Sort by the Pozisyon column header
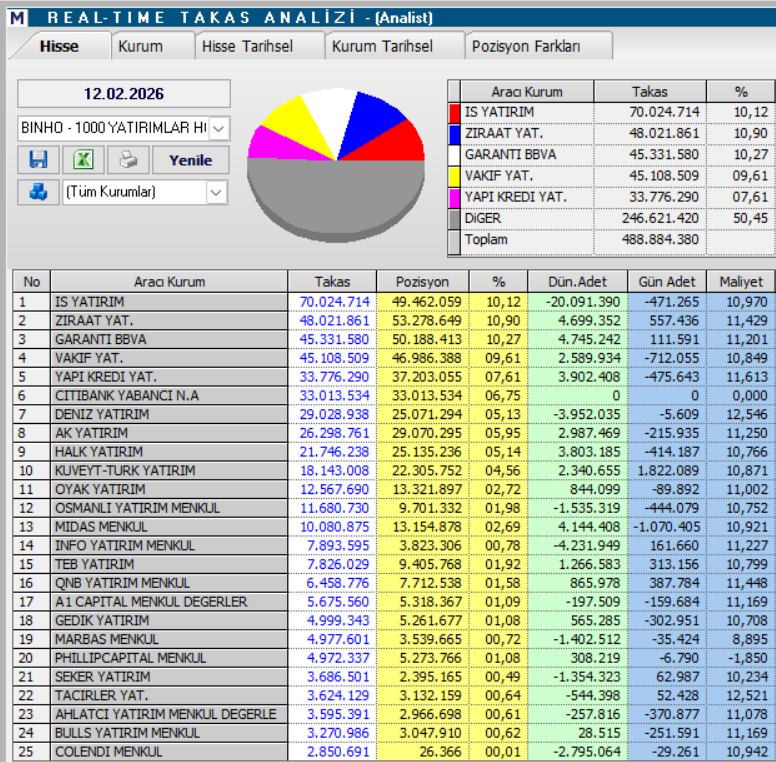The width and height of the screenshot is (776, 762). (x=422, y=282)
